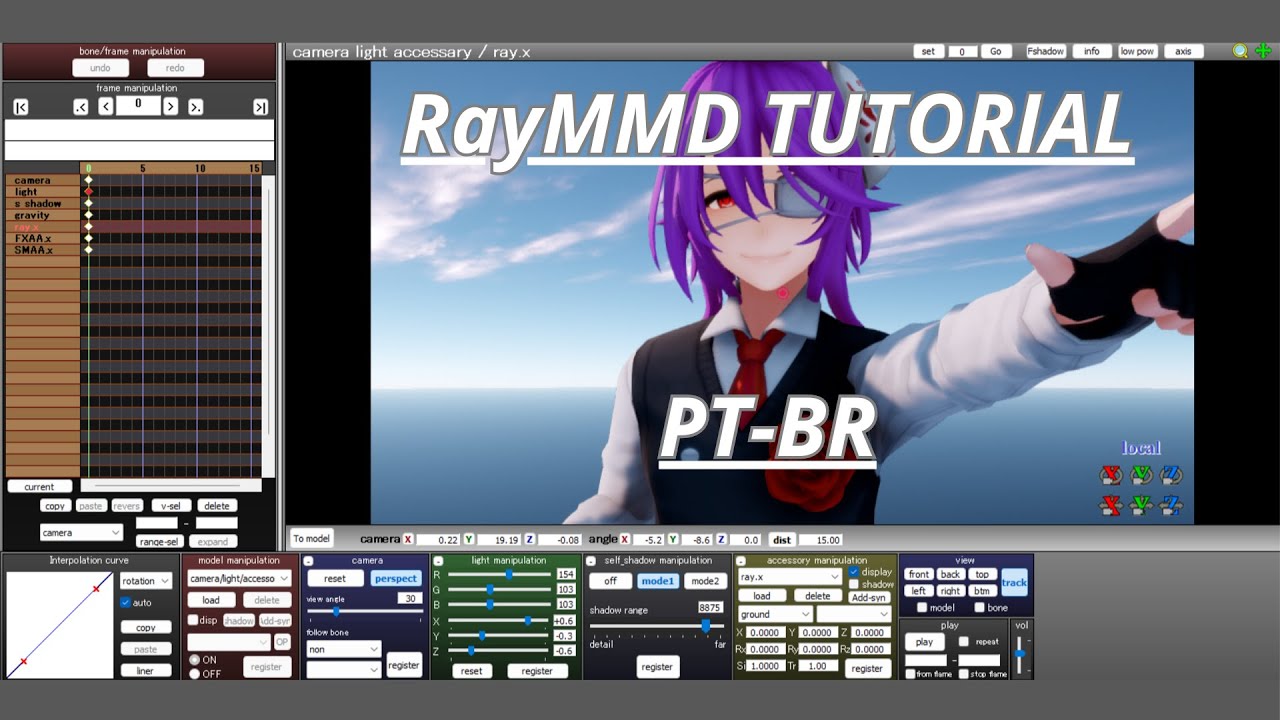
Task: Check the from flame checkbox
Action: [x=910, y=674]
